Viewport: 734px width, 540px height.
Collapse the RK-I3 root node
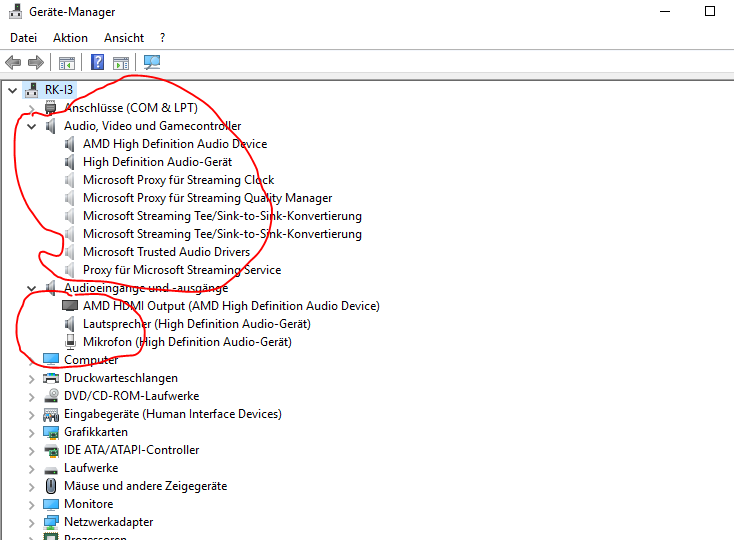coord(13,90)
